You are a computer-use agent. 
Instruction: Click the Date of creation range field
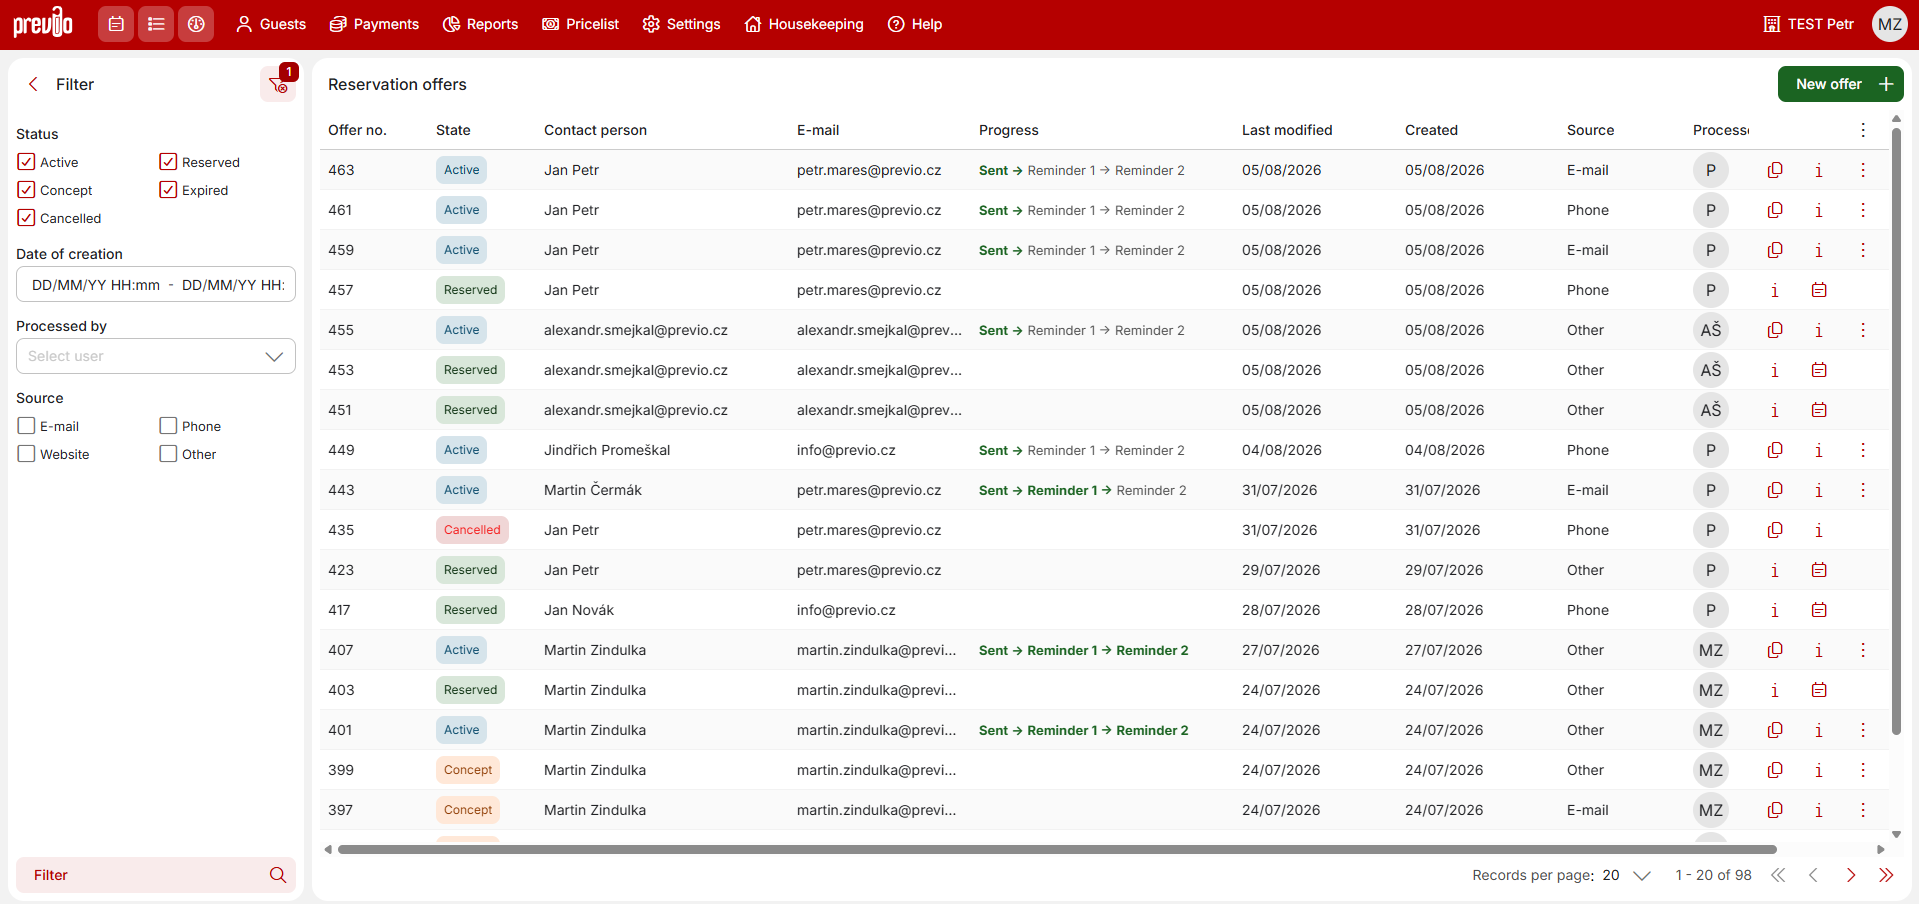pos(156,285)
